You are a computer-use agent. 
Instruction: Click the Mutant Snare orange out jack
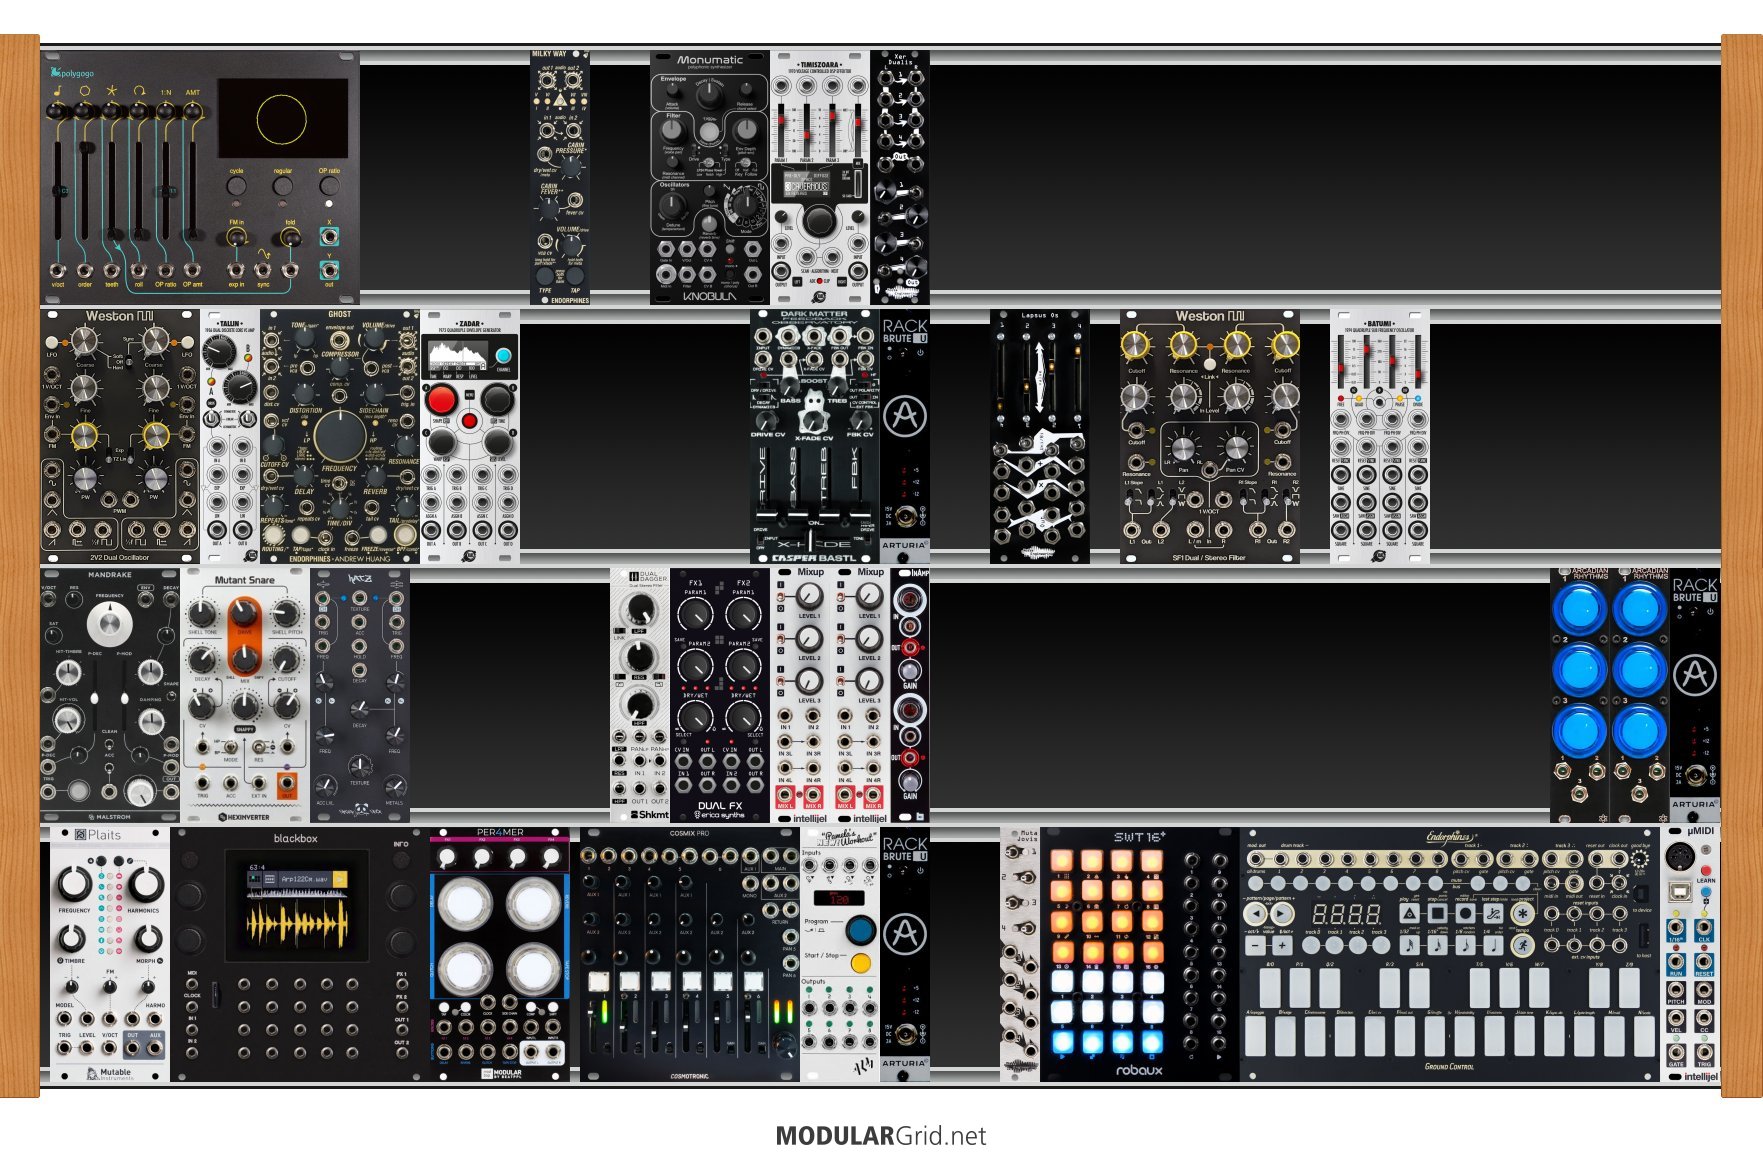pyautogui.click(x=287, y=782)
